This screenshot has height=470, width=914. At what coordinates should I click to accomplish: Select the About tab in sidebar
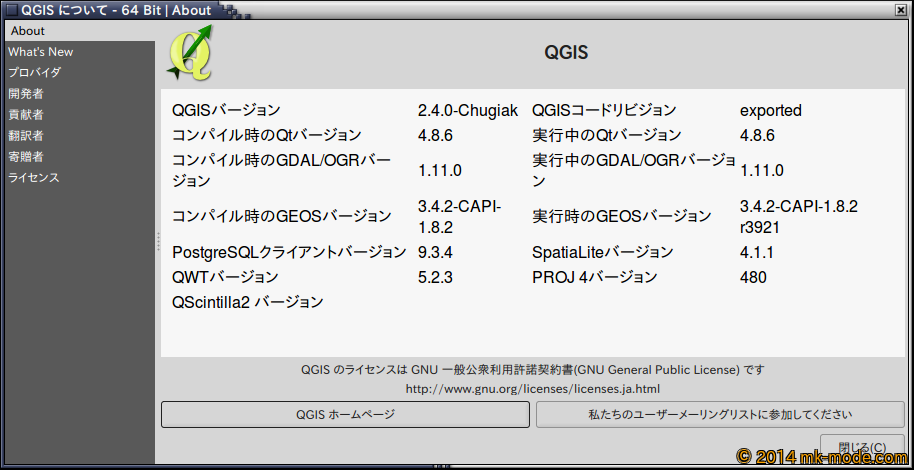[28, 31]
